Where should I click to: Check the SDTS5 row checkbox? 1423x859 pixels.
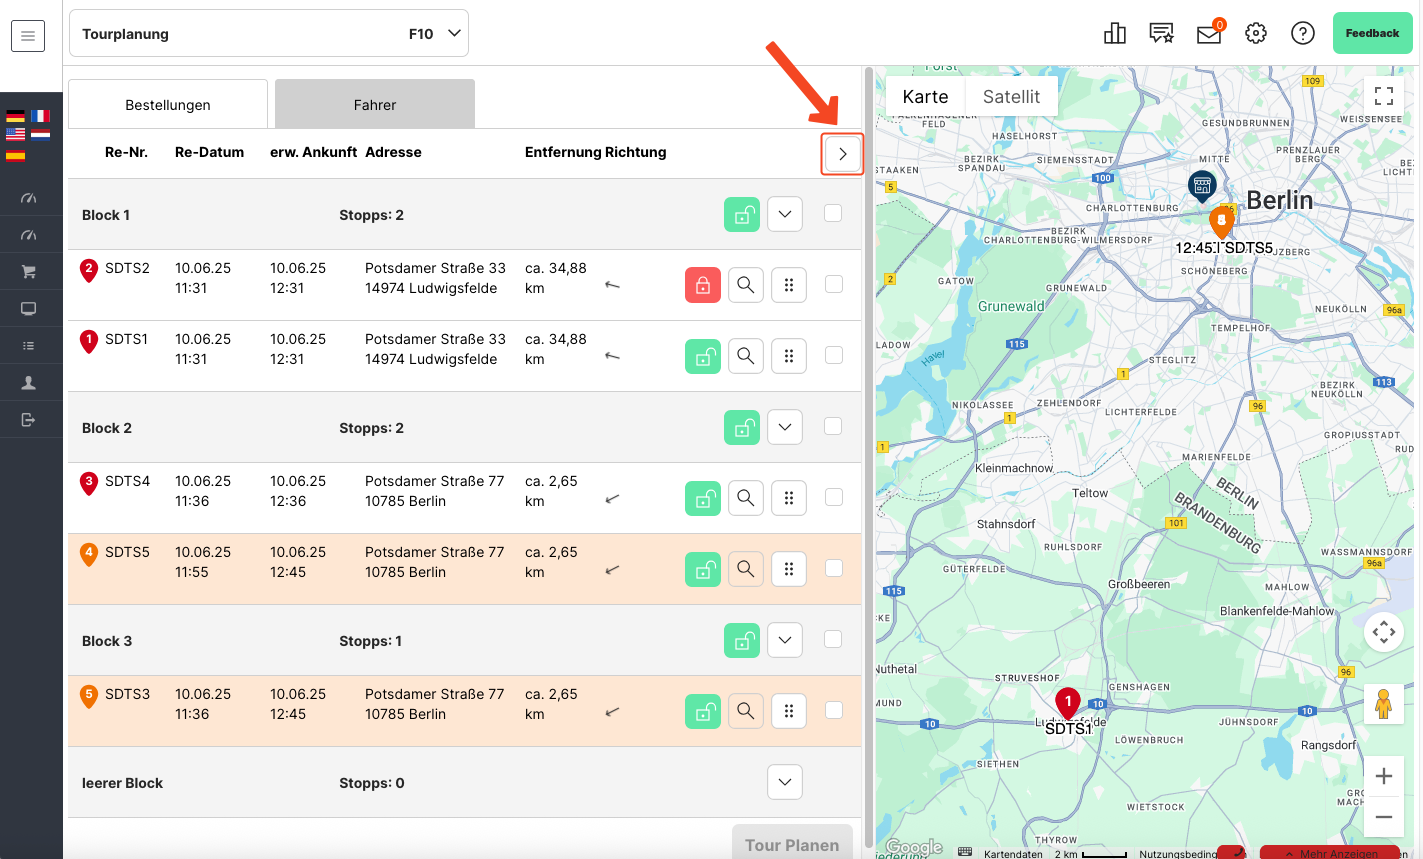point(833,568)
